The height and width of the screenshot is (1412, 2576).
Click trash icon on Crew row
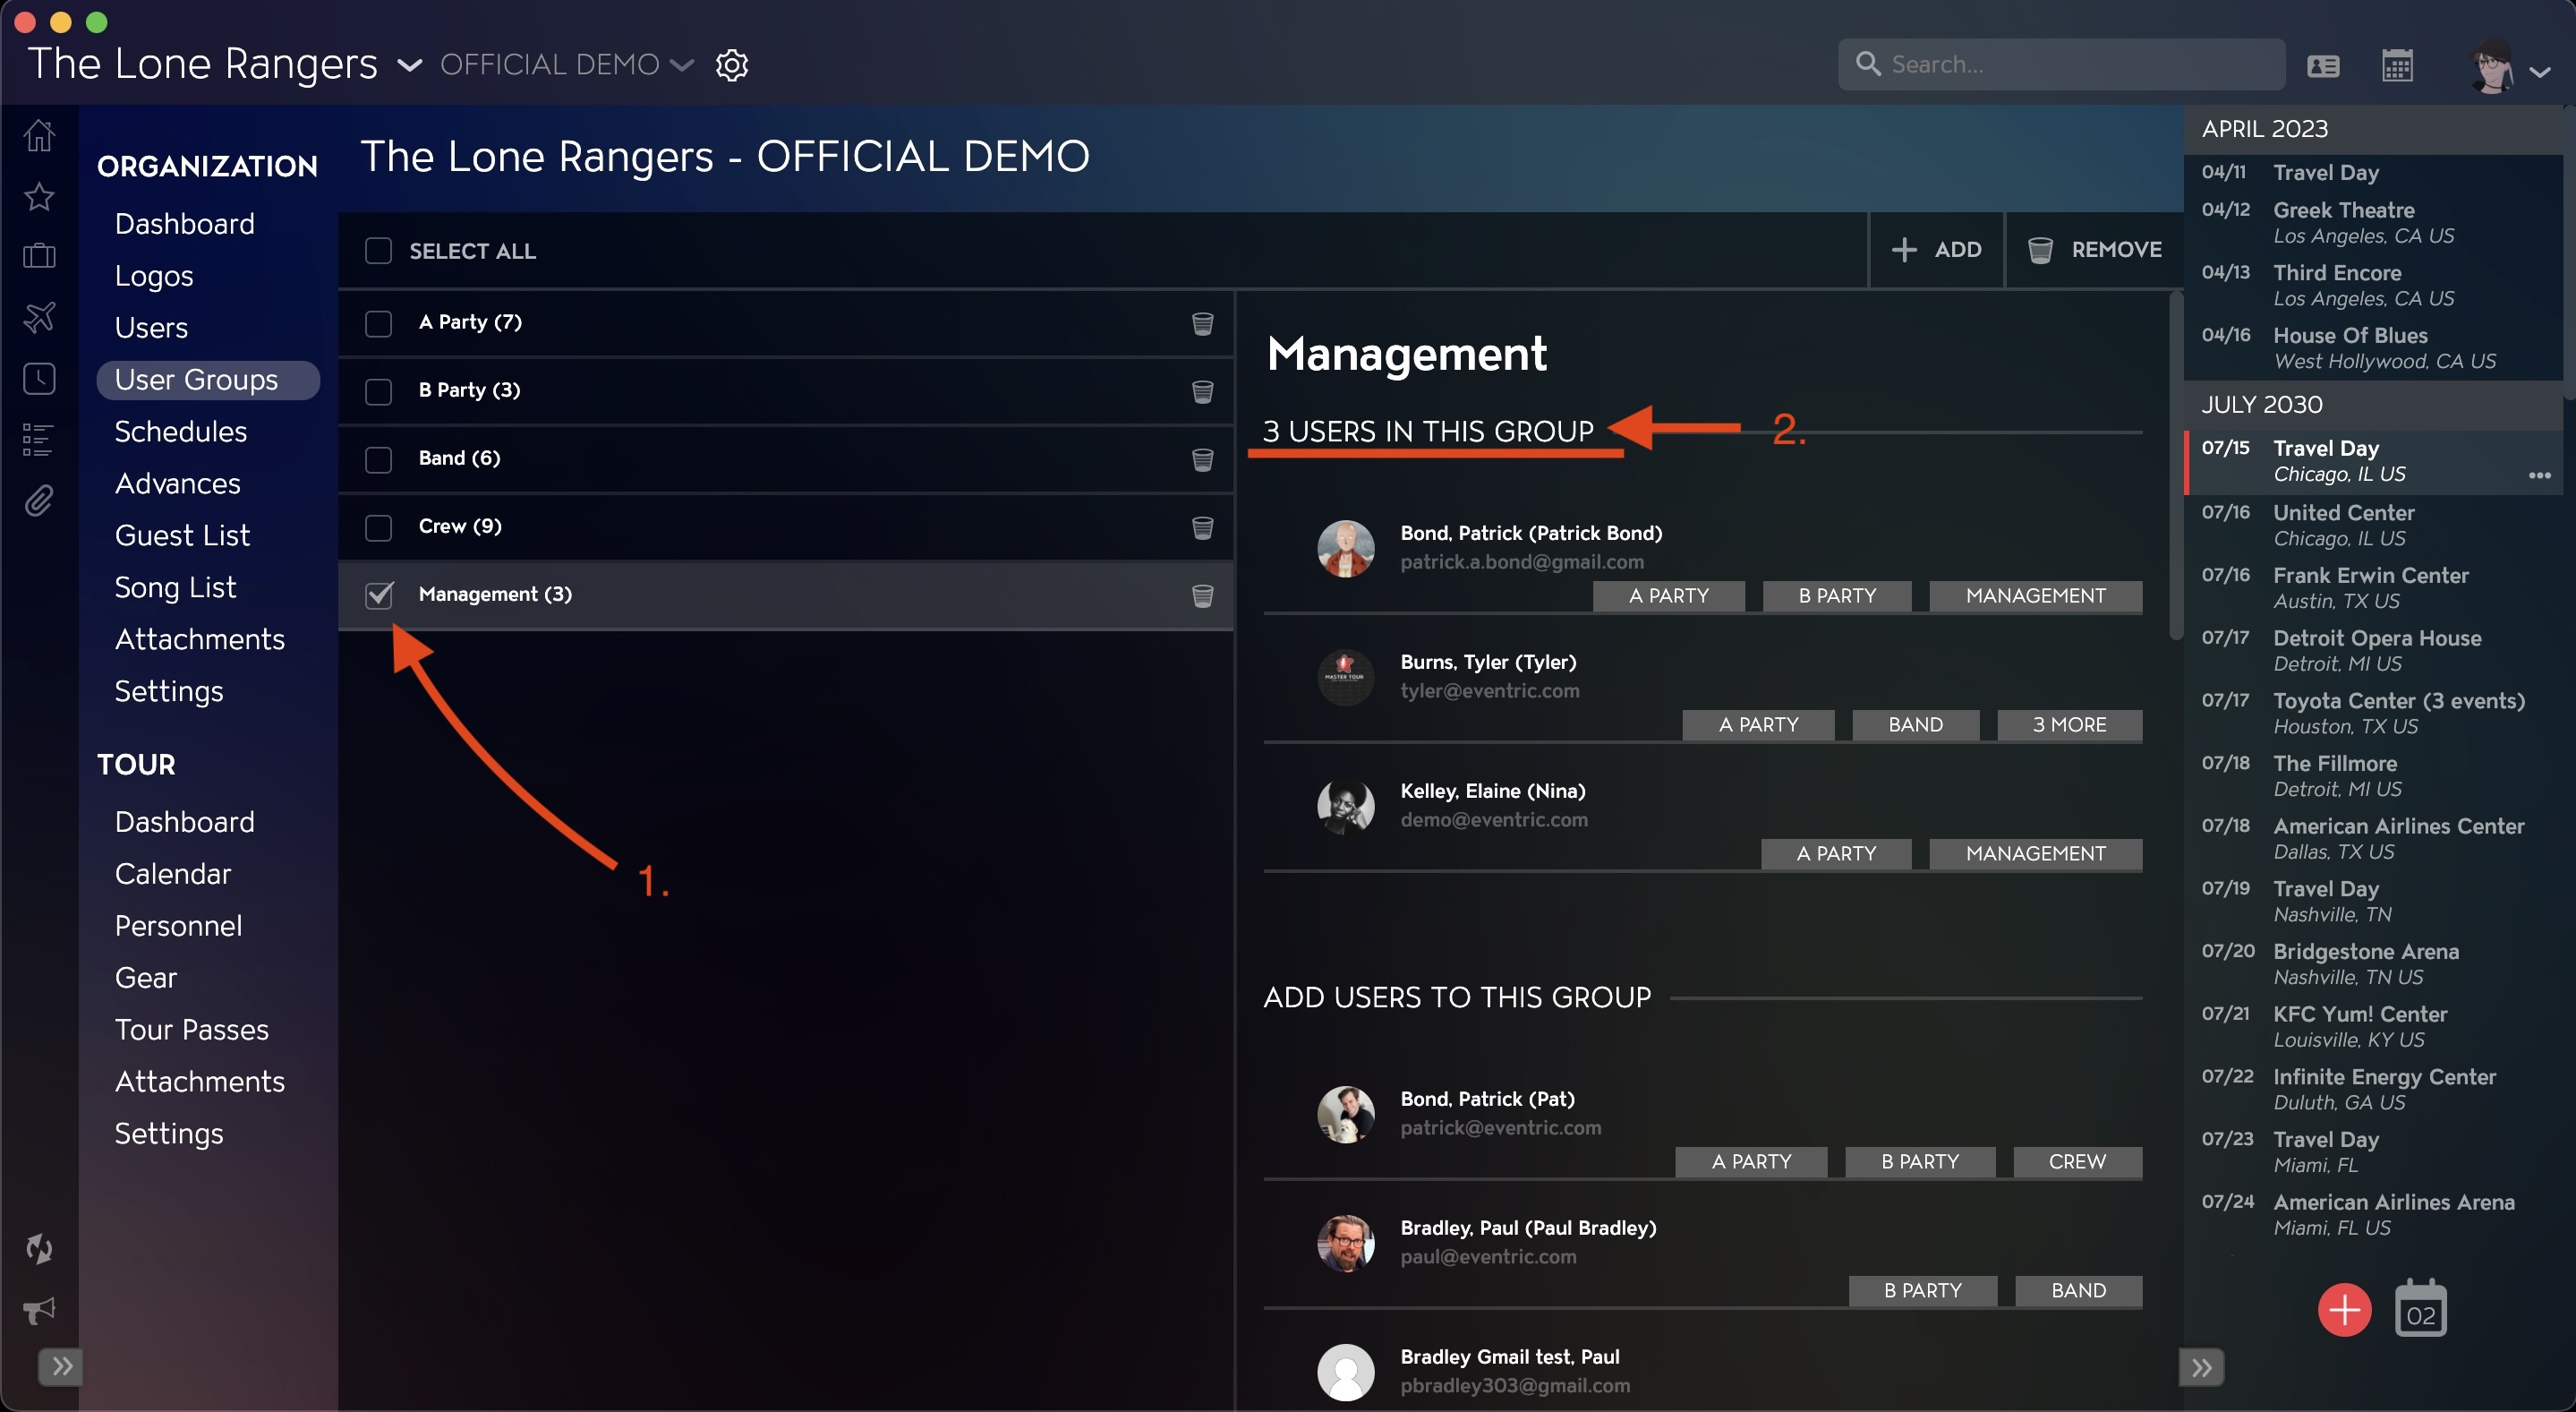pos(1203,527)
